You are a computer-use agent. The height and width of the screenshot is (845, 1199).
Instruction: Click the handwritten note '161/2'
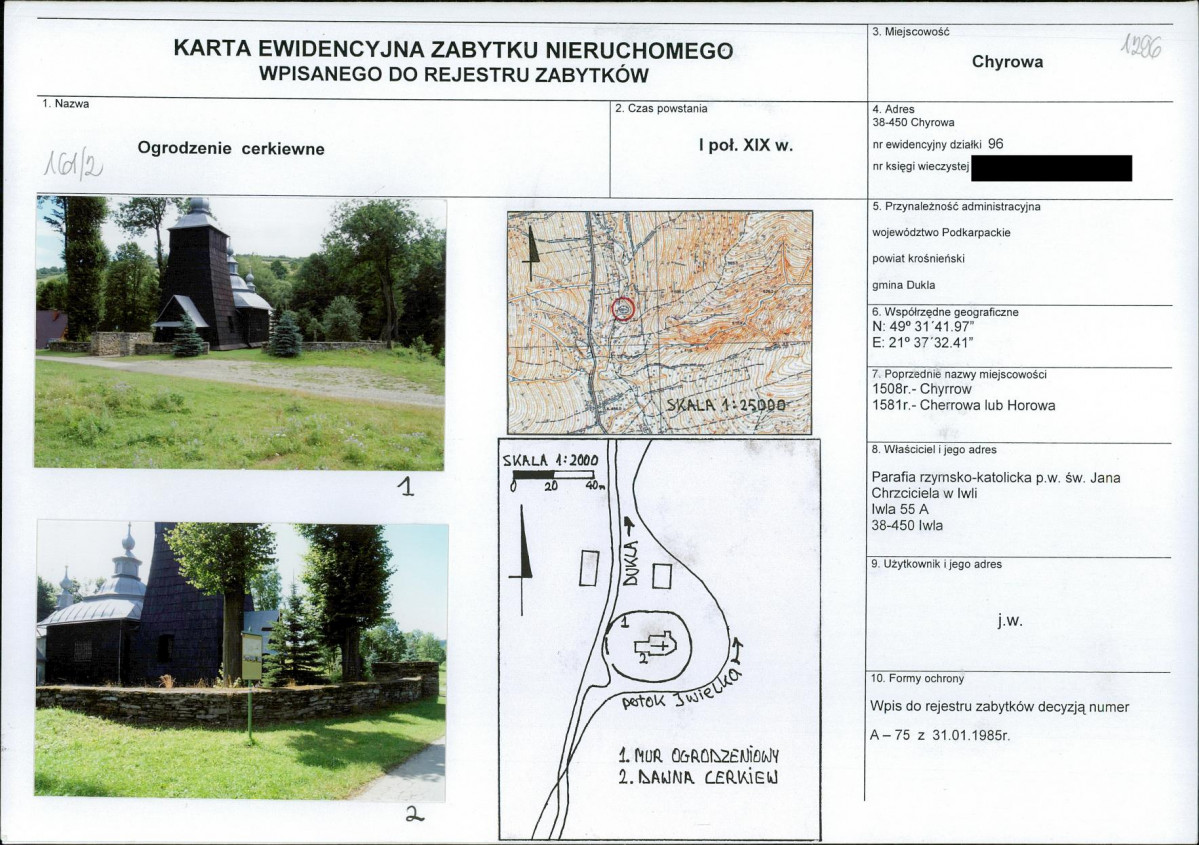point(73,162)
